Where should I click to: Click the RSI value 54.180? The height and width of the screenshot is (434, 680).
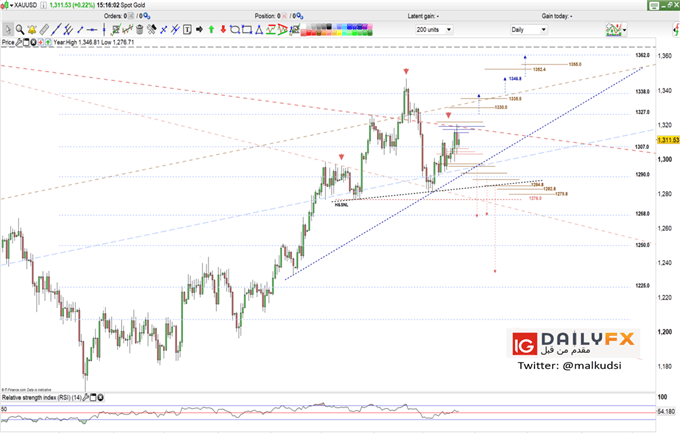point(666,411)
